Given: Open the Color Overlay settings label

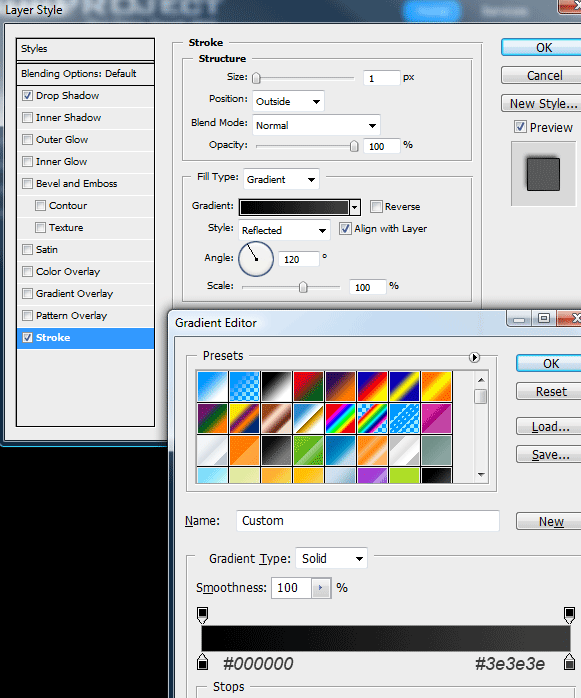Looking at the screenshot, I should point(68,272).
